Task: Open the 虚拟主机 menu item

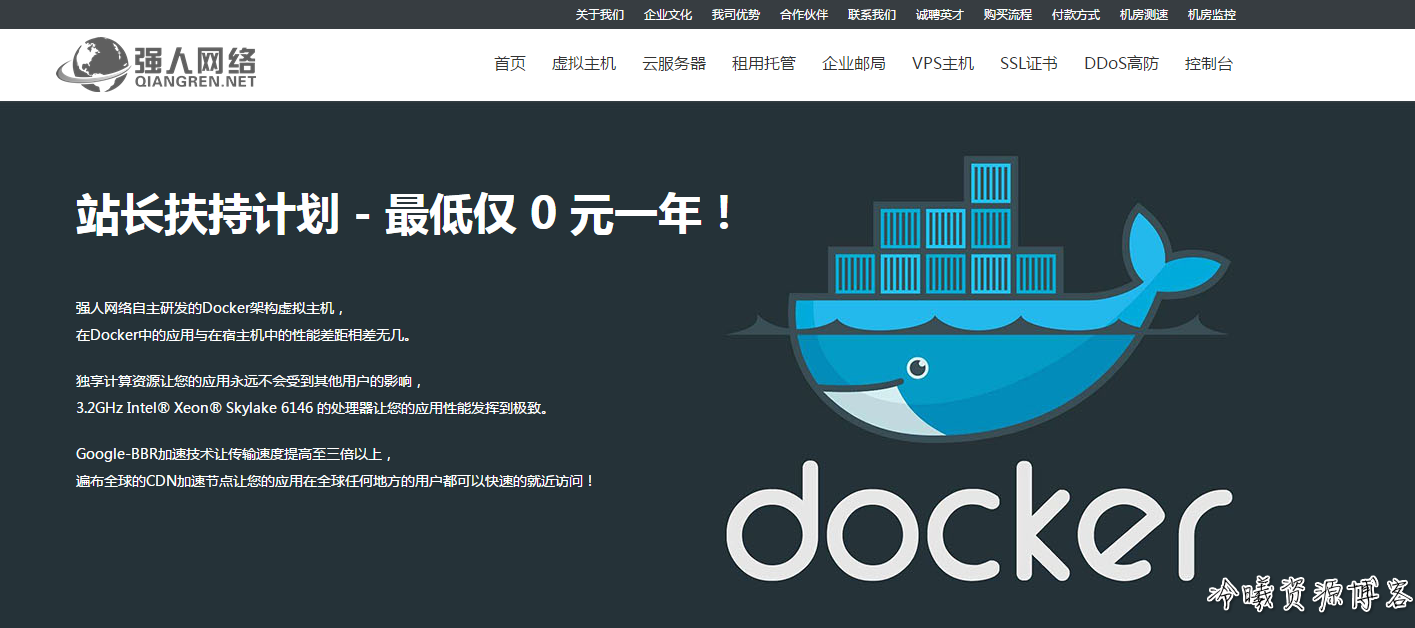Action: pyautogui.click(x=584, y=64)
